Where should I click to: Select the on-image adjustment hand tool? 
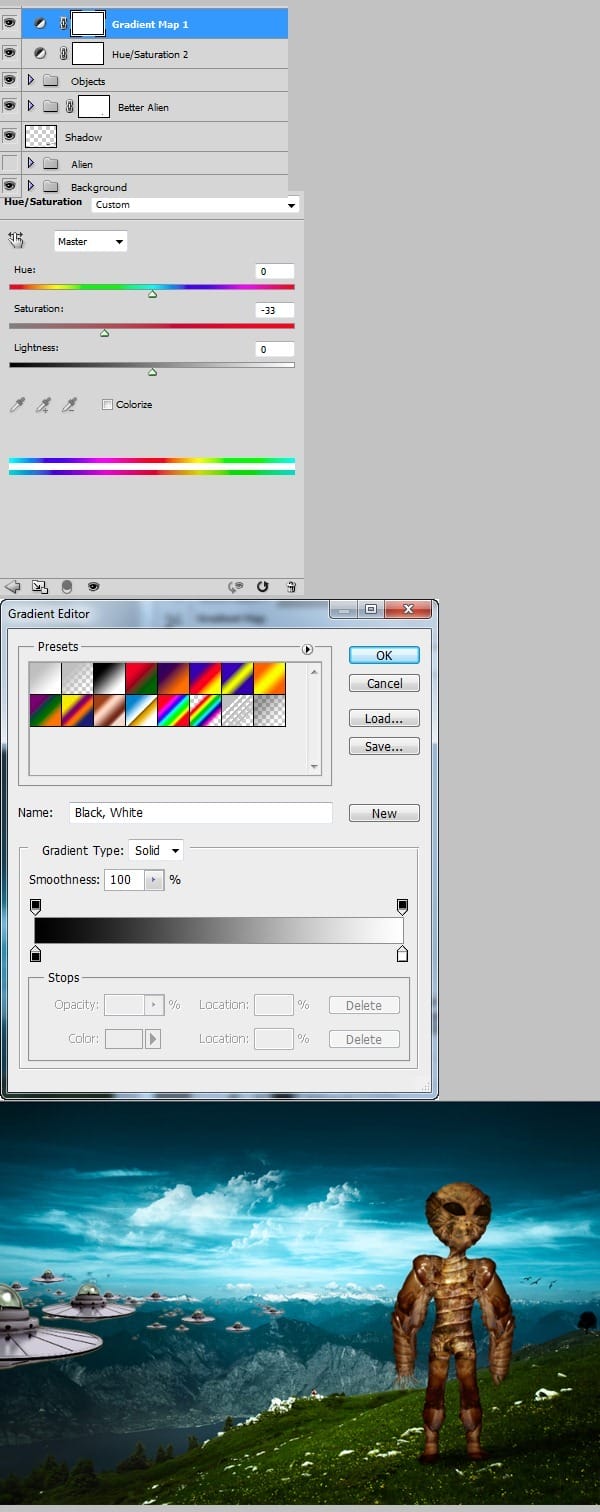click(x=16, y=240)
